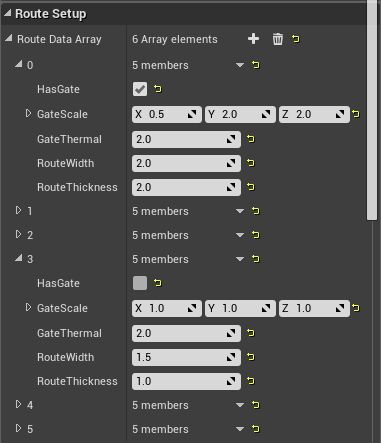Uncheck HasGate for array element 0

[140, 89]
